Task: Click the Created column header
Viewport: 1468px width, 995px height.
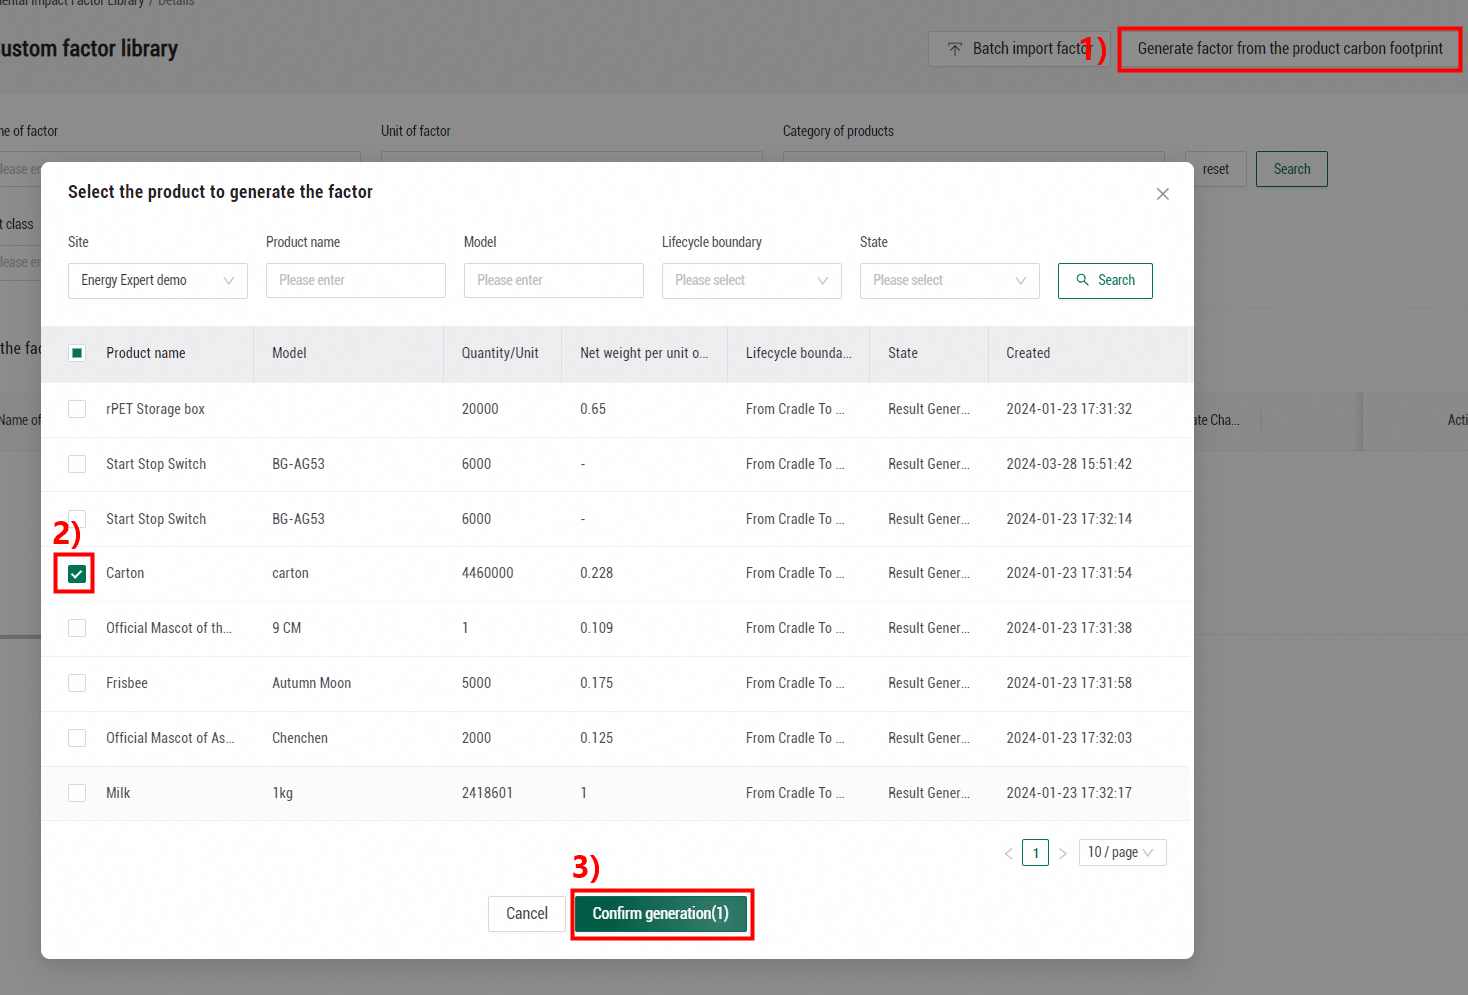Action: (x=1028, y=353)
